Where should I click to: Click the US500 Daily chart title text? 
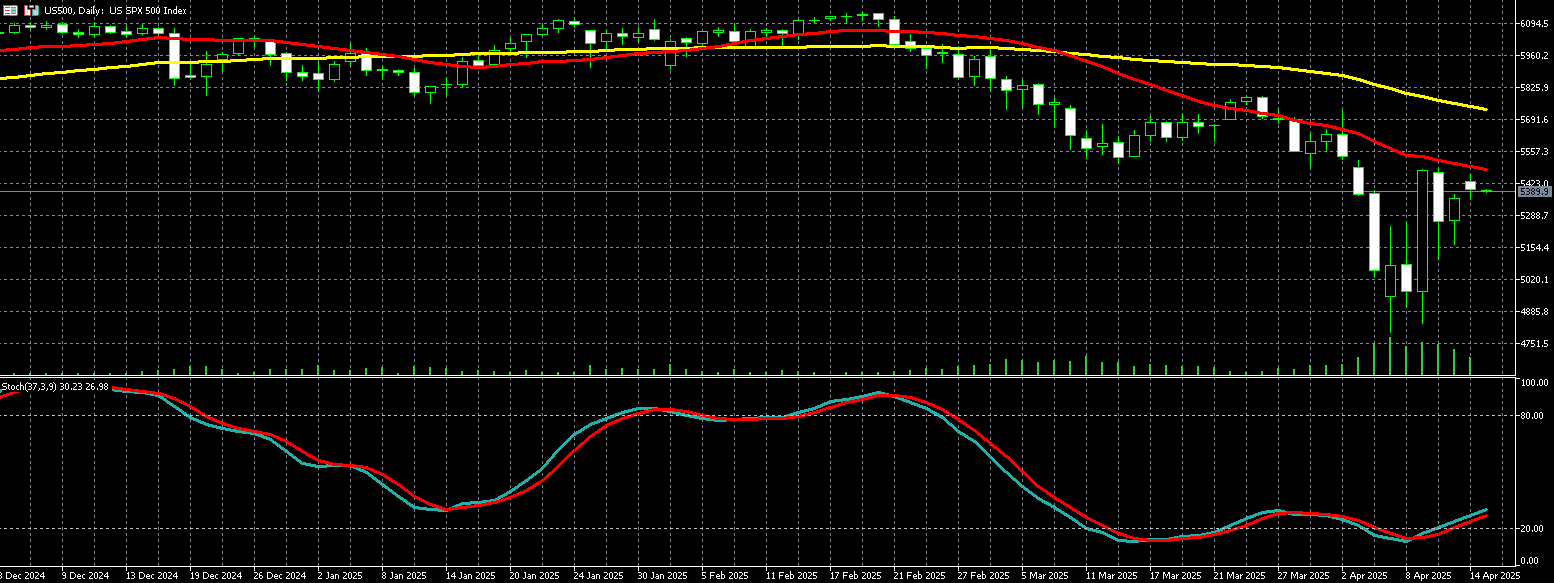tap(109, 10)
